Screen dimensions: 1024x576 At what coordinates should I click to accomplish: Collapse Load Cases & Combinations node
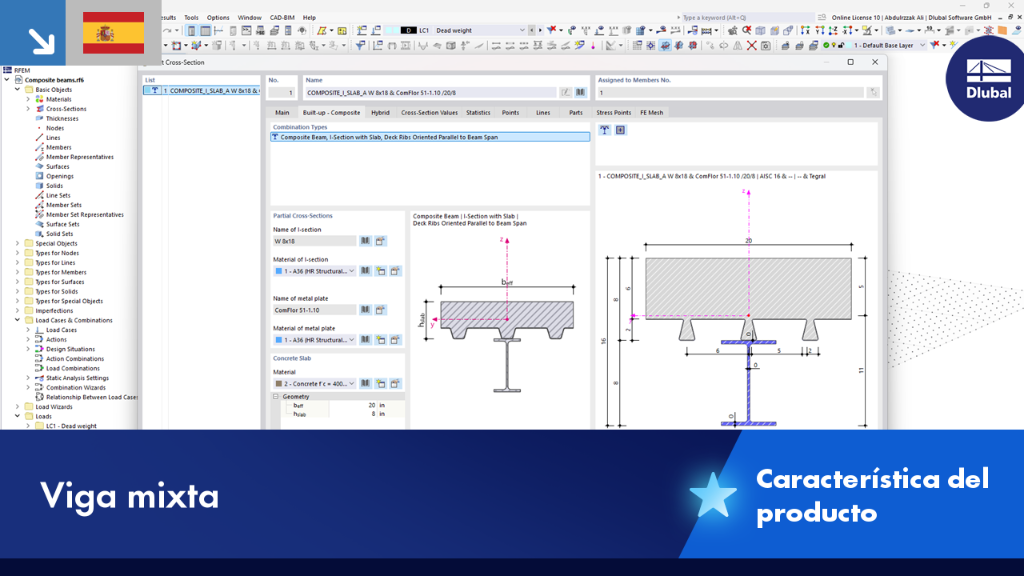18,320
